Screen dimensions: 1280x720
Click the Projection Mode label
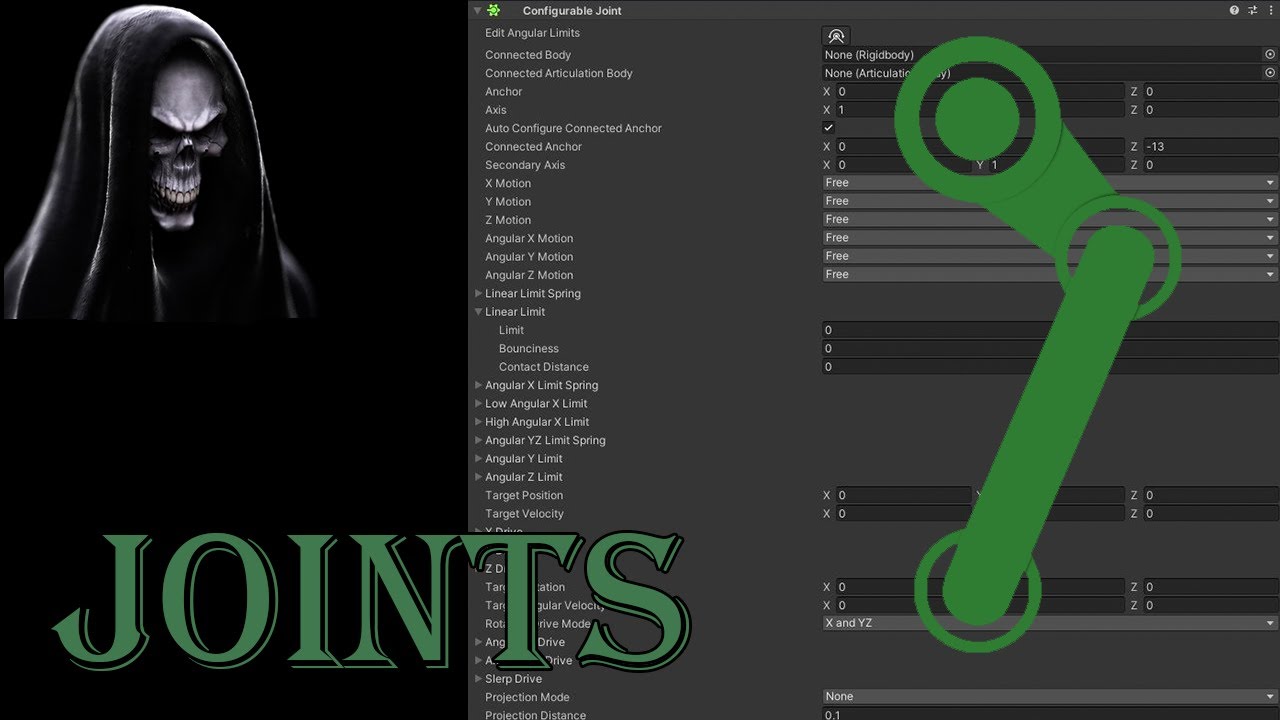[x=527, y=697]
